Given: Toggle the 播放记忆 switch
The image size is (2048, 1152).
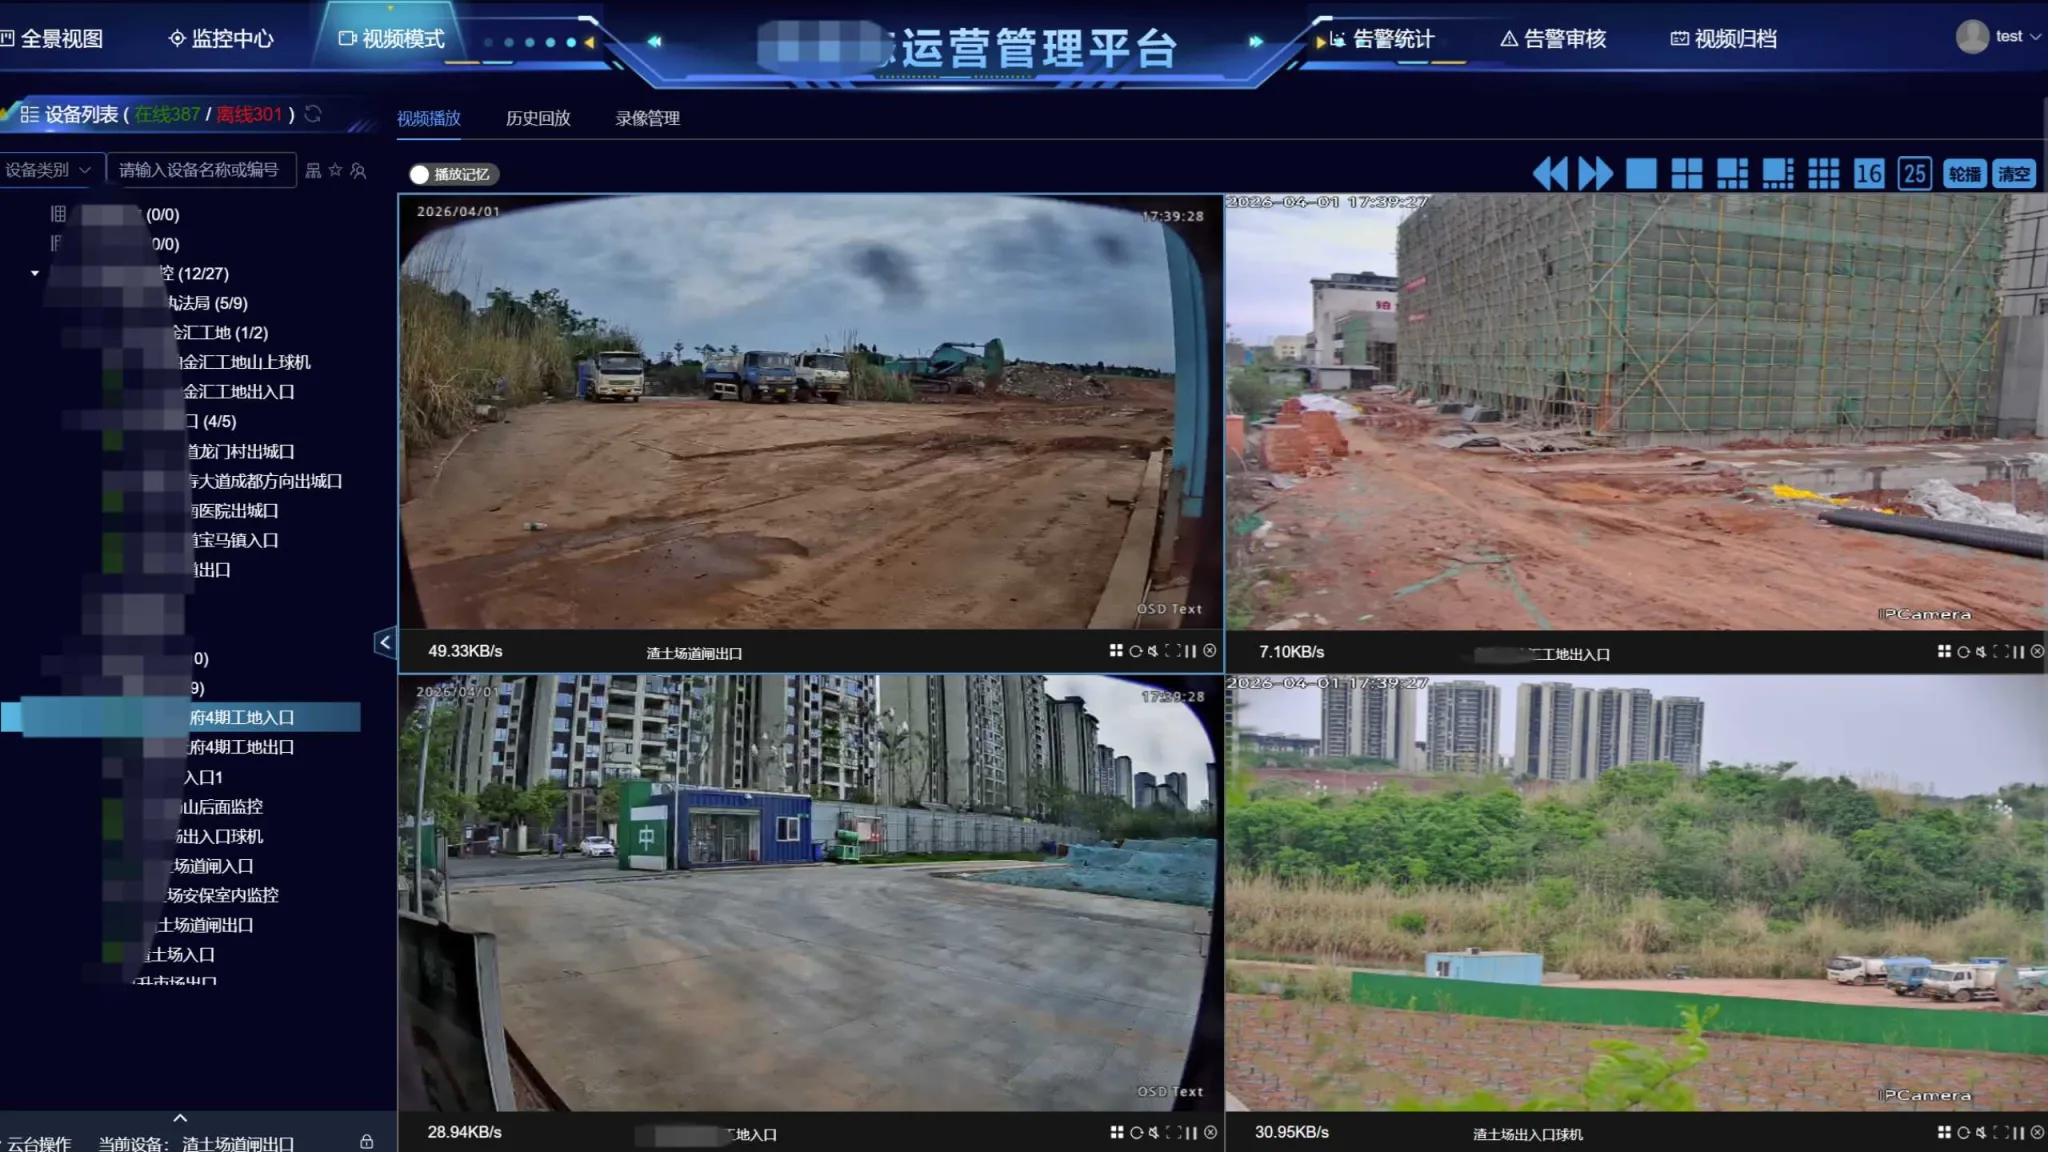Looking at the screenshot, I should pos(420,175).
